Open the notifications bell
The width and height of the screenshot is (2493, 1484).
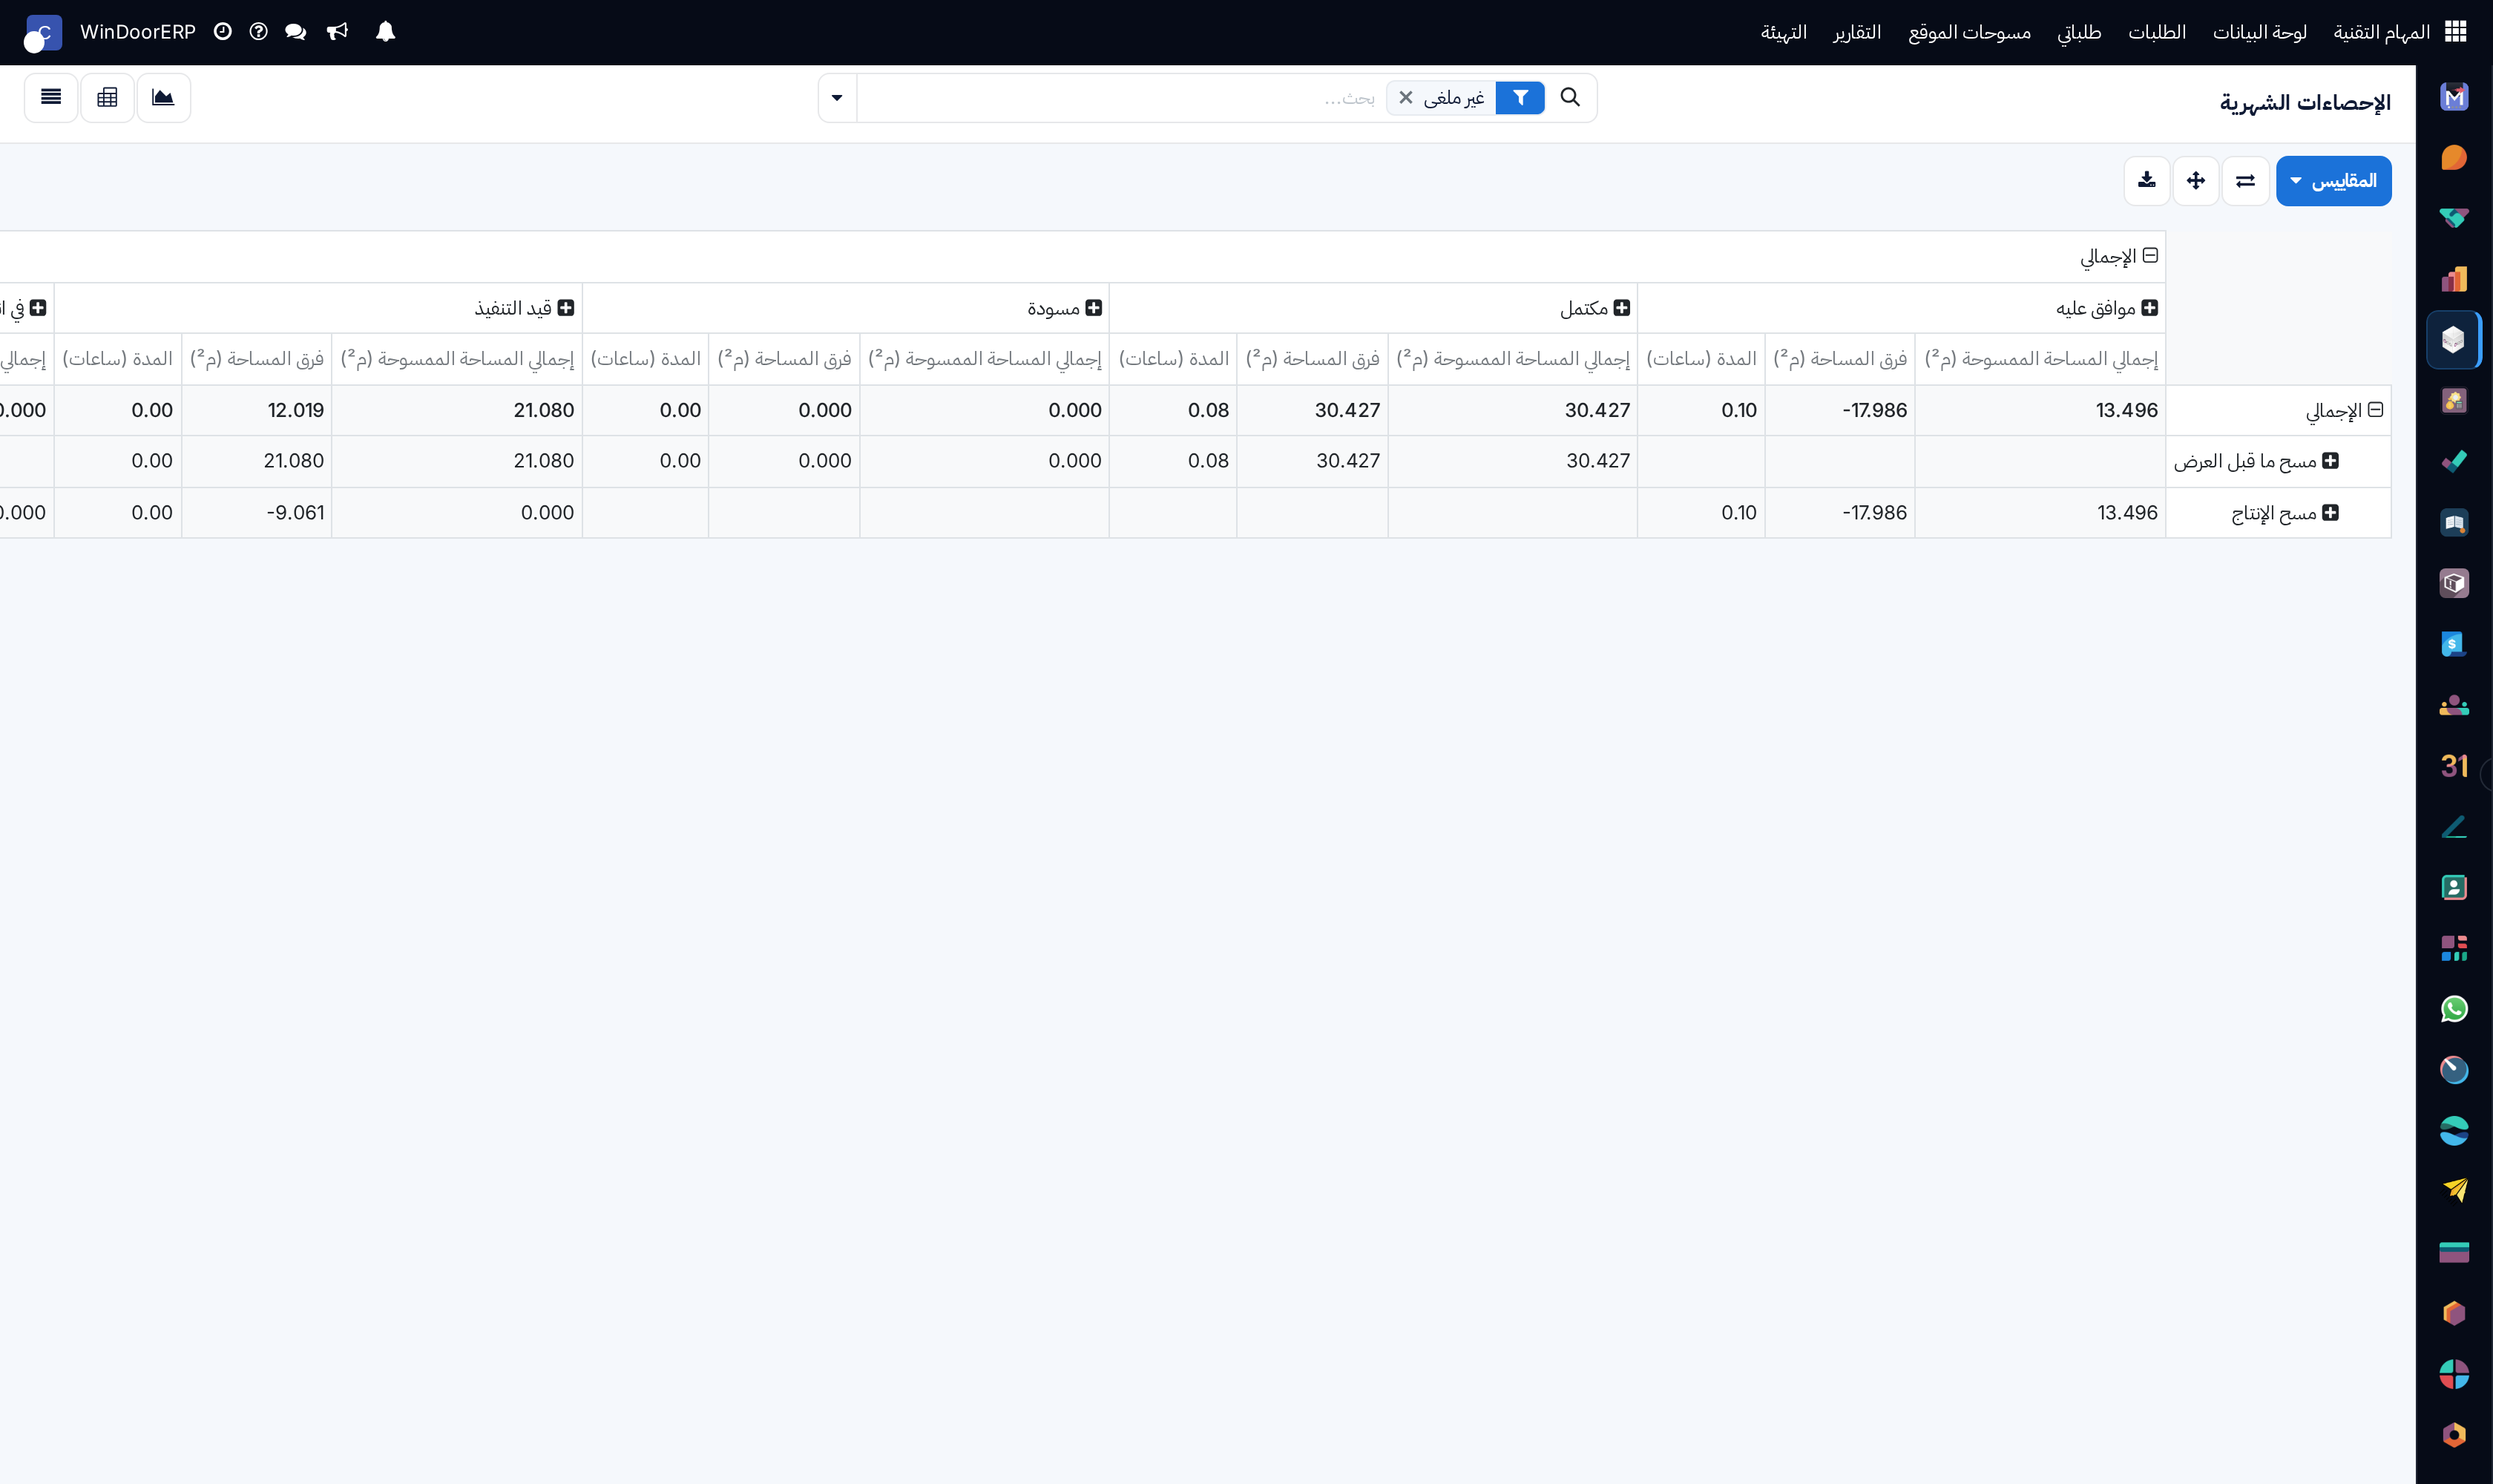click(x=385, y=32)
